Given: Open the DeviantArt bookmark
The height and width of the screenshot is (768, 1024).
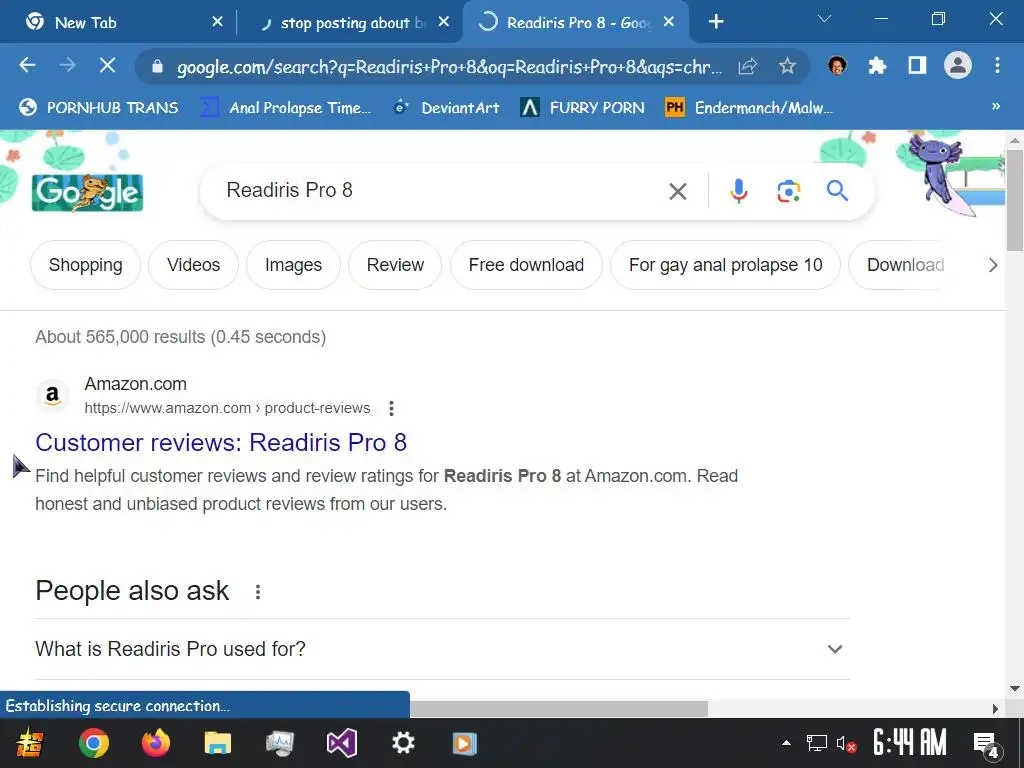Looking at the screenshot, I should pos(446,108).
